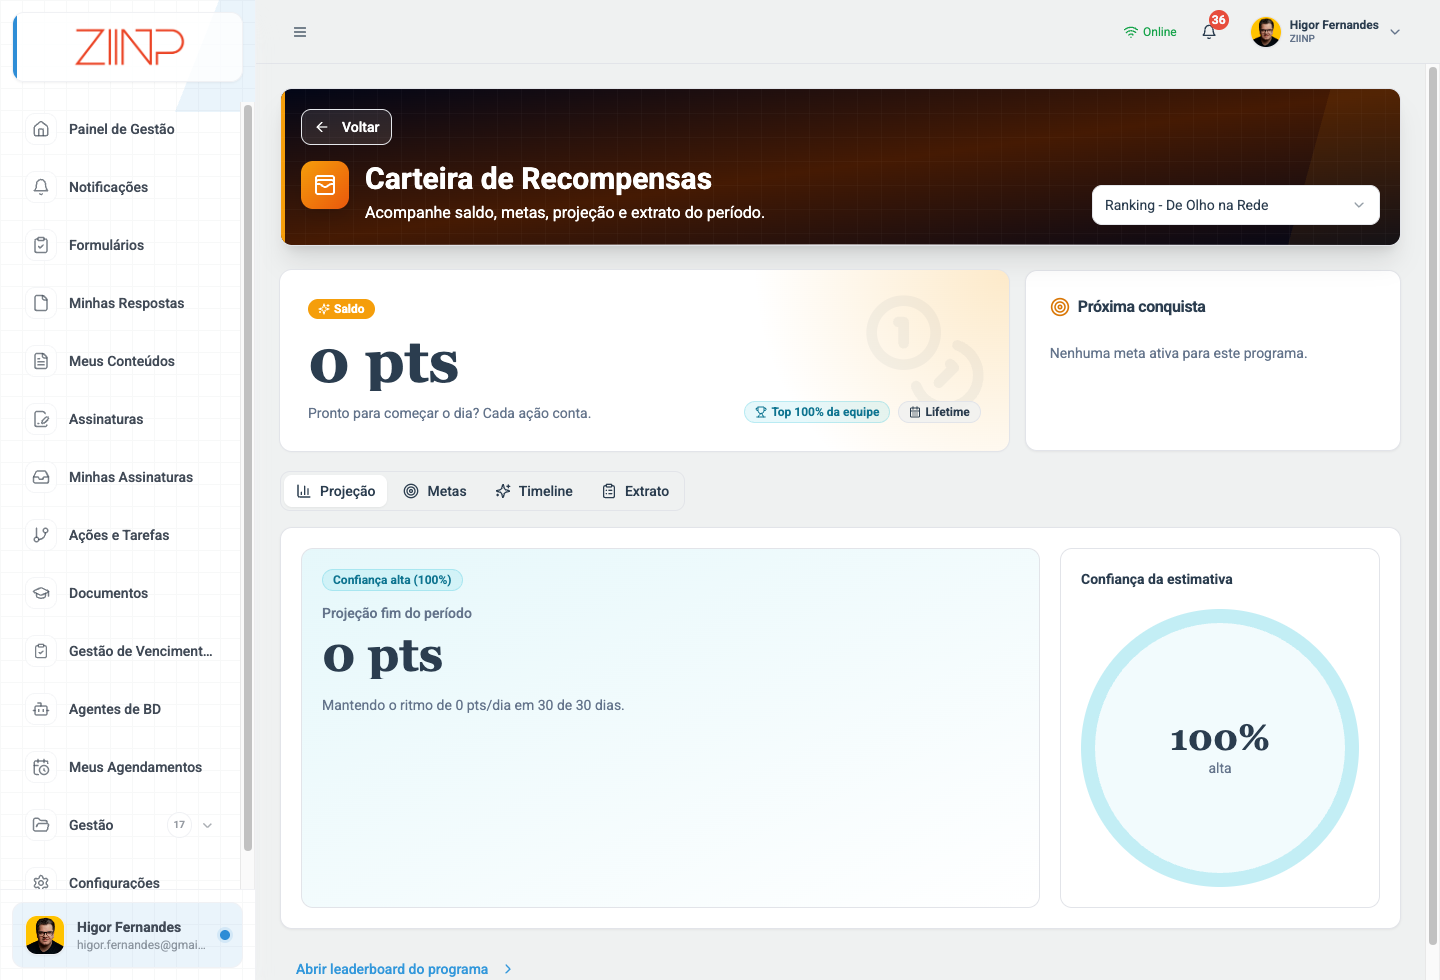The height and width of the screenshot is (980, 1440).
Task: Click the Configurações sidebar item
Action: [114, 882]
